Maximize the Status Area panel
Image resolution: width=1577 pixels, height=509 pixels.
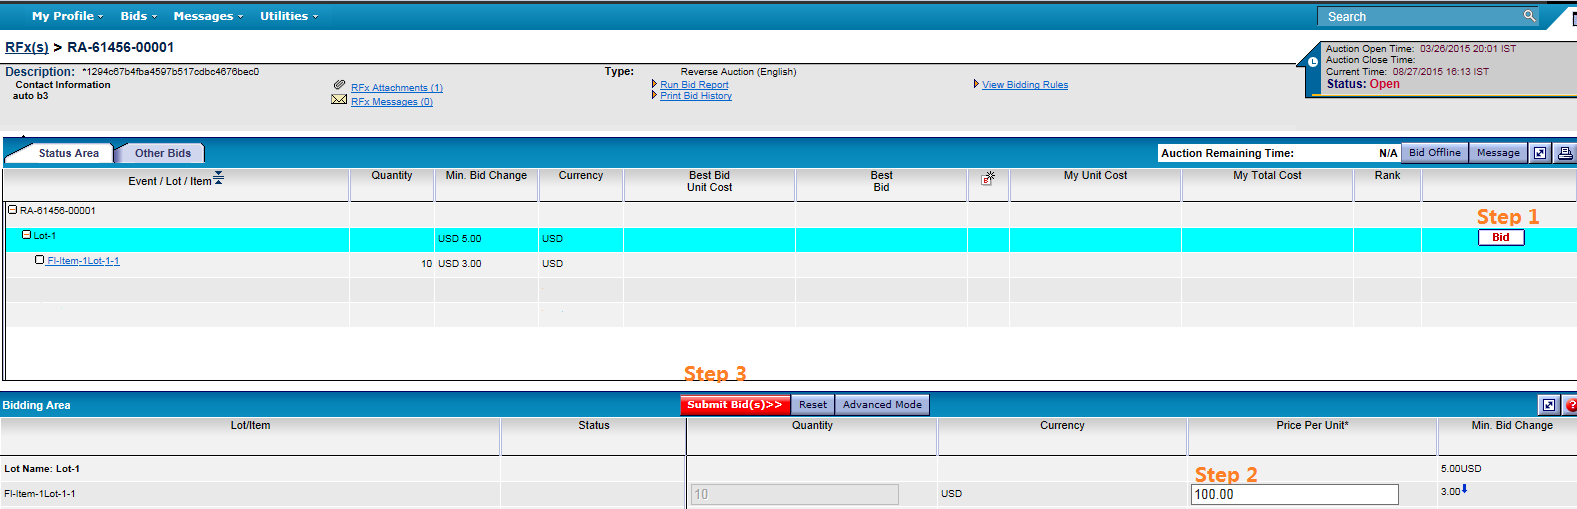pyautogui.click(x=1540, y=153)
